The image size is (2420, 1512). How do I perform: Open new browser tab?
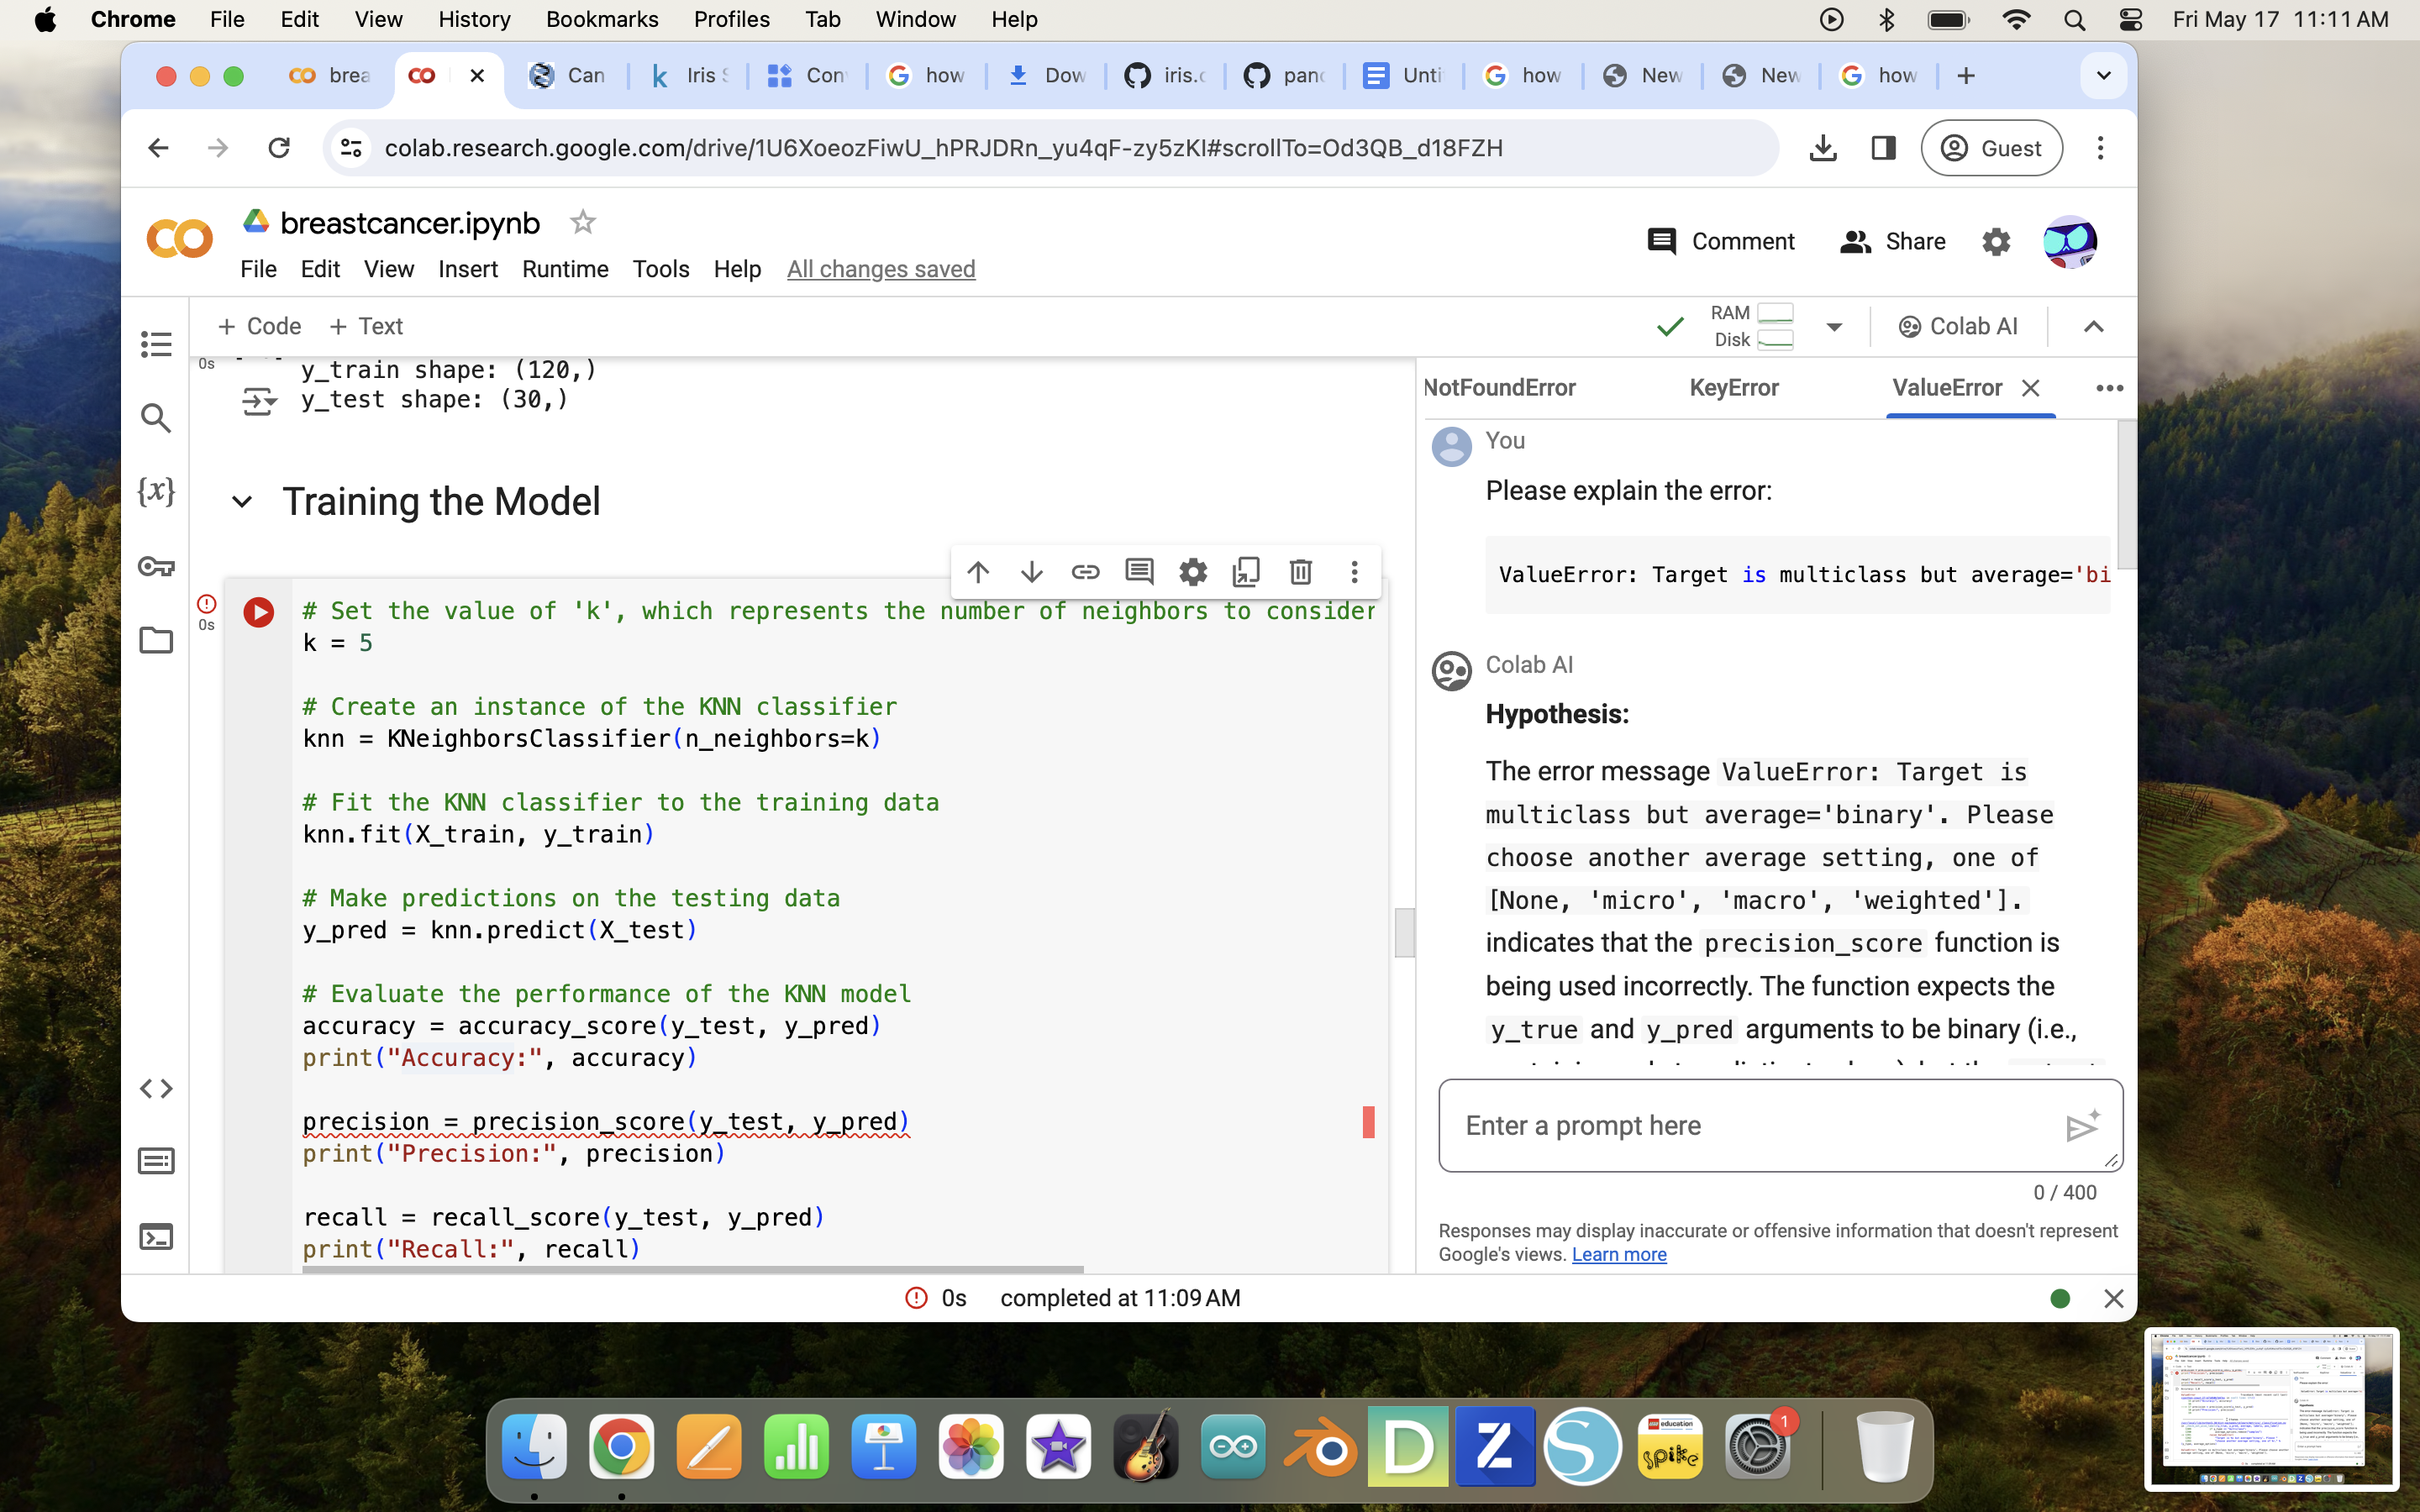click(1965, 76)
